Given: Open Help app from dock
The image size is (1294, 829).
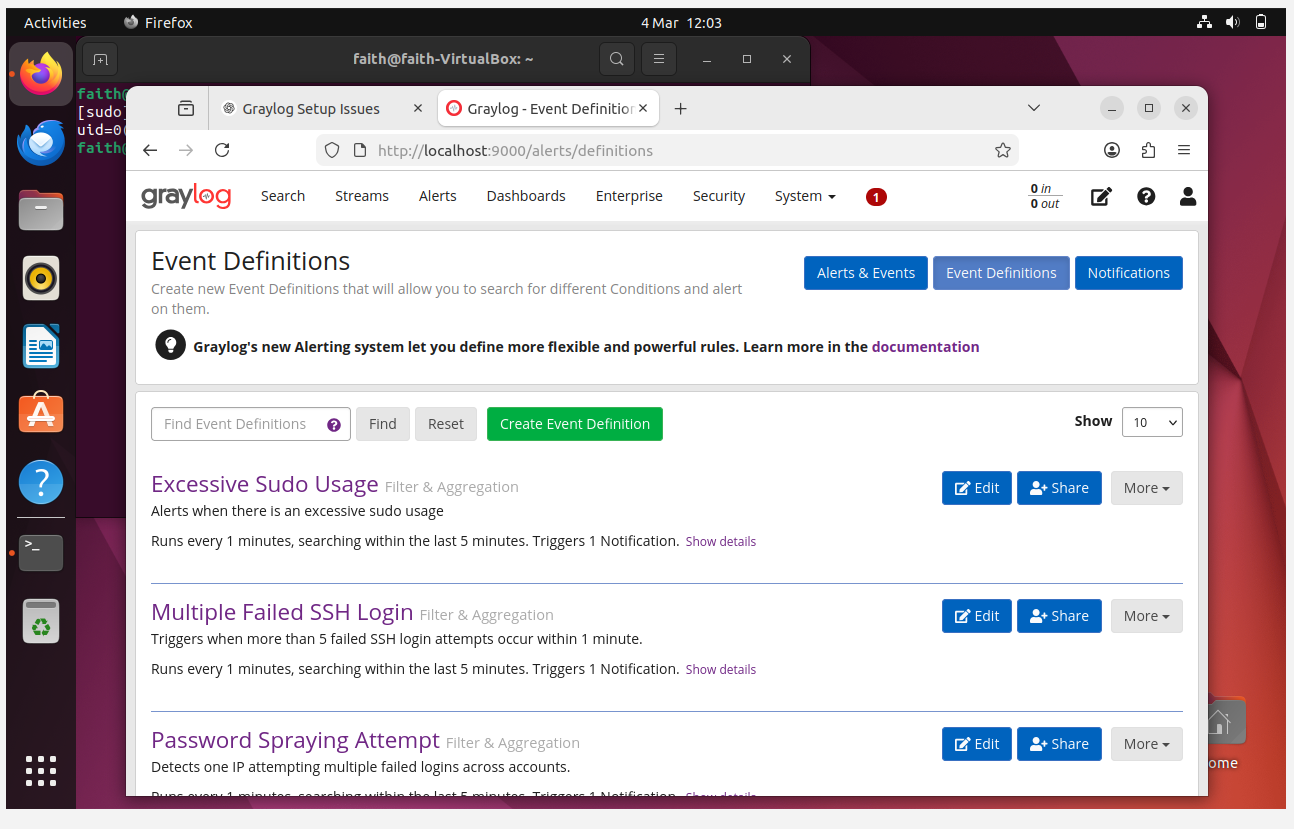Looking at the screenshot, I should [x=41, y=482].
